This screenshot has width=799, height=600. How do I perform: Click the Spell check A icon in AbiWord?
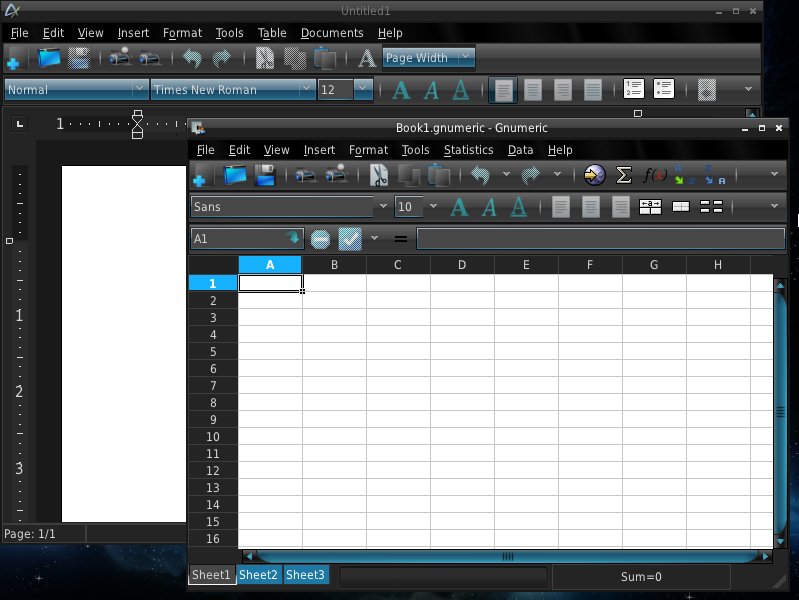click(x=367, y=59)
